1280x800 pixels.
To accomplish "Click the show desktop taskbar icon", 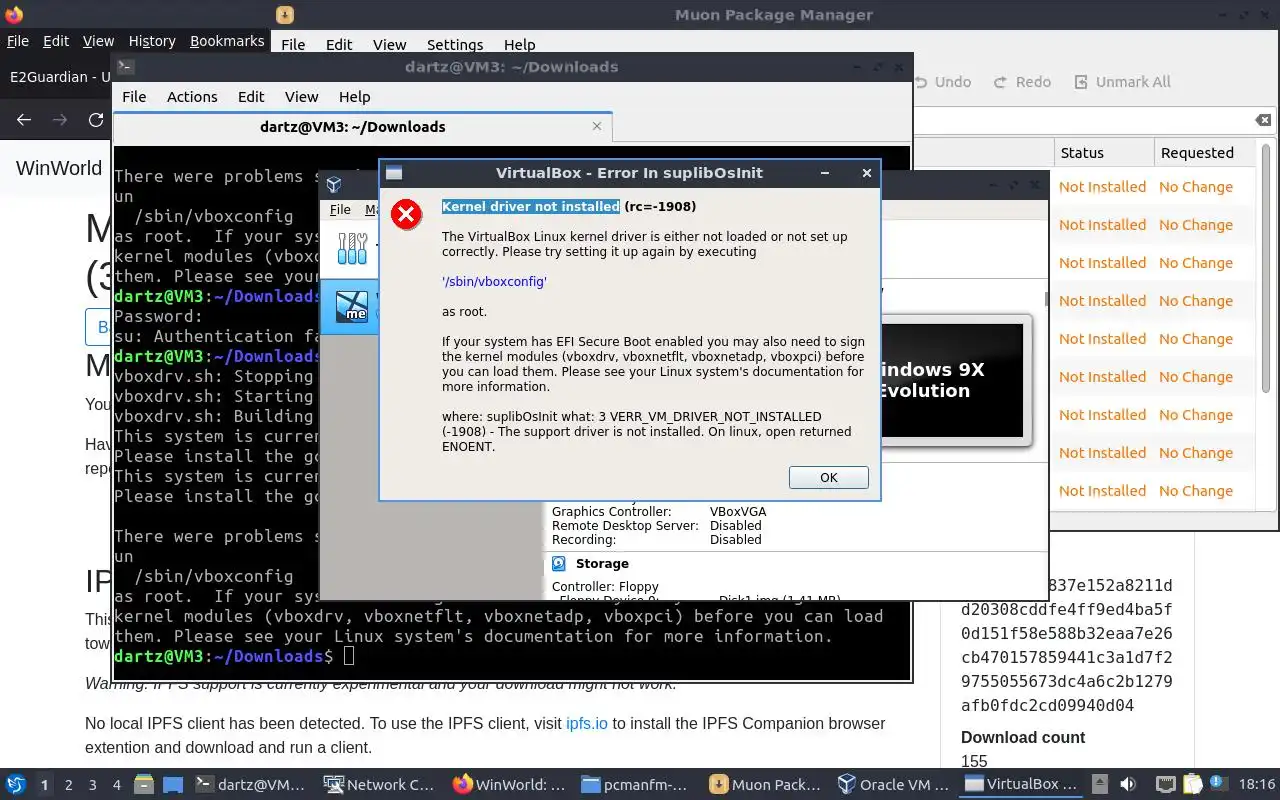I will 173,785.
